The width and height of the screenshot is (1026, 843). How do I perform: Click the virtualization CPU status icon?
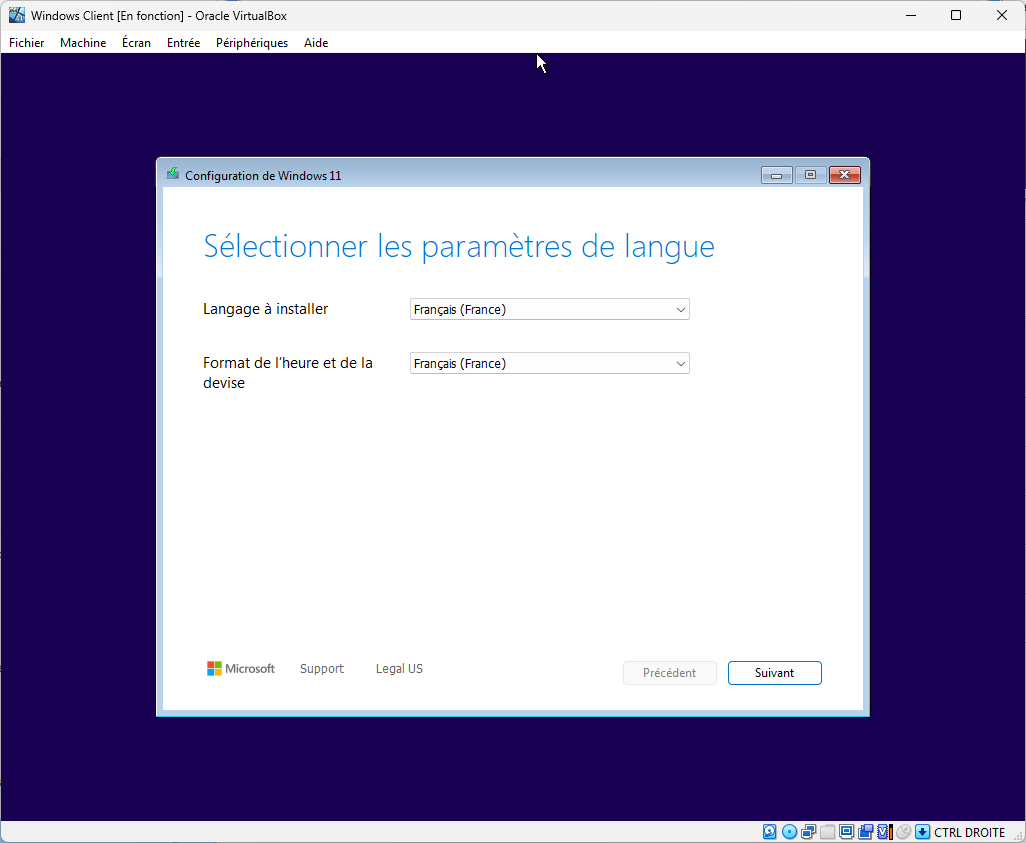884,832
